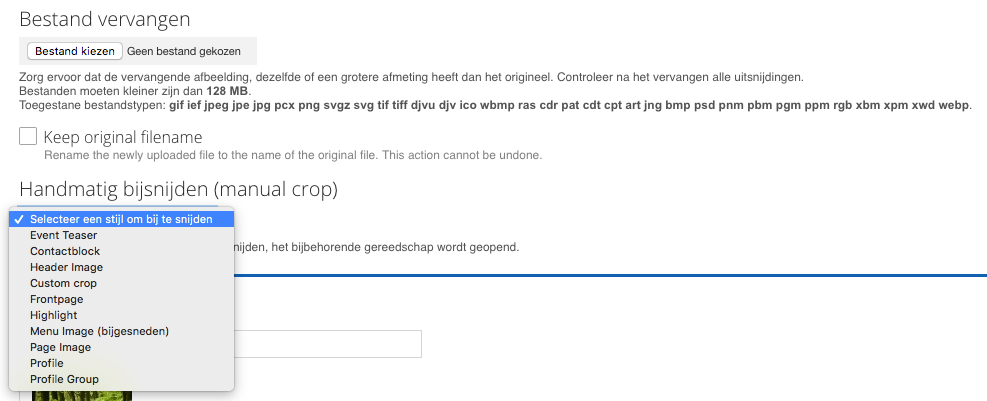Click the Bestand kiezen button
Viewport: 987px width, 401px height.
pos(75,51)
